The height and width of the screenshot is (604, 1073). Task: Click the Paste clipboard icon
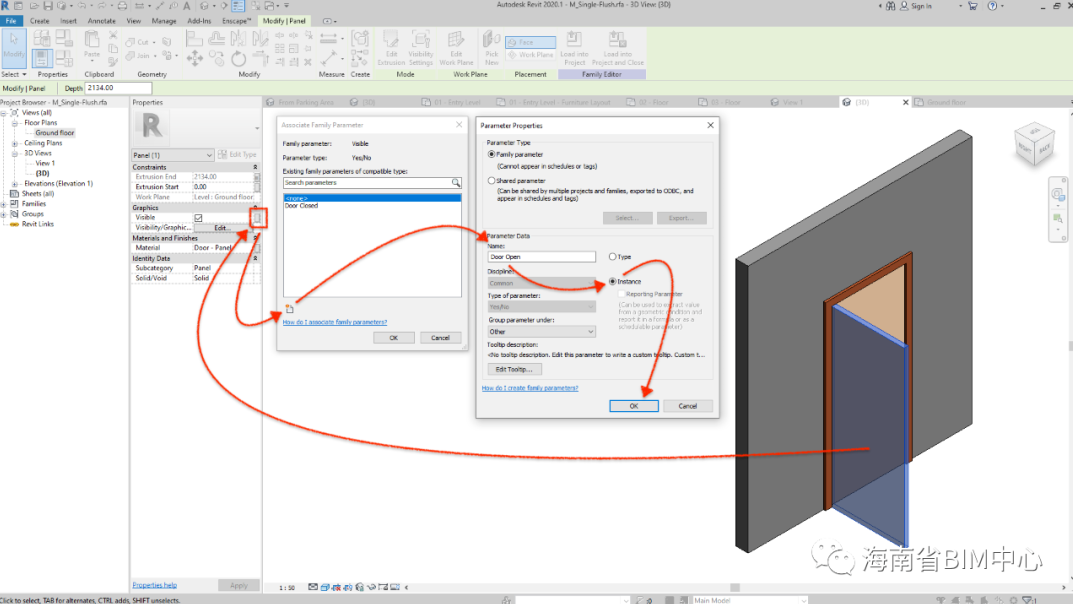pos(92,45)
